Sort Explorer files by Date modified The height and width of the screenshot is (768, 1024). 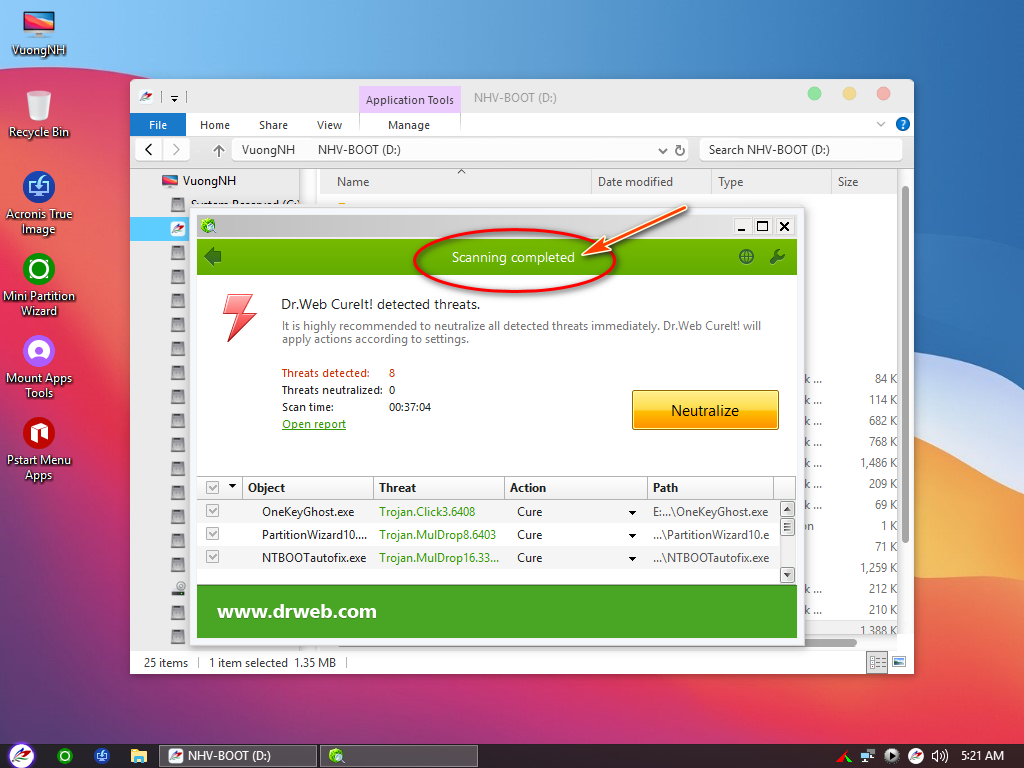[x=650, y=182]
